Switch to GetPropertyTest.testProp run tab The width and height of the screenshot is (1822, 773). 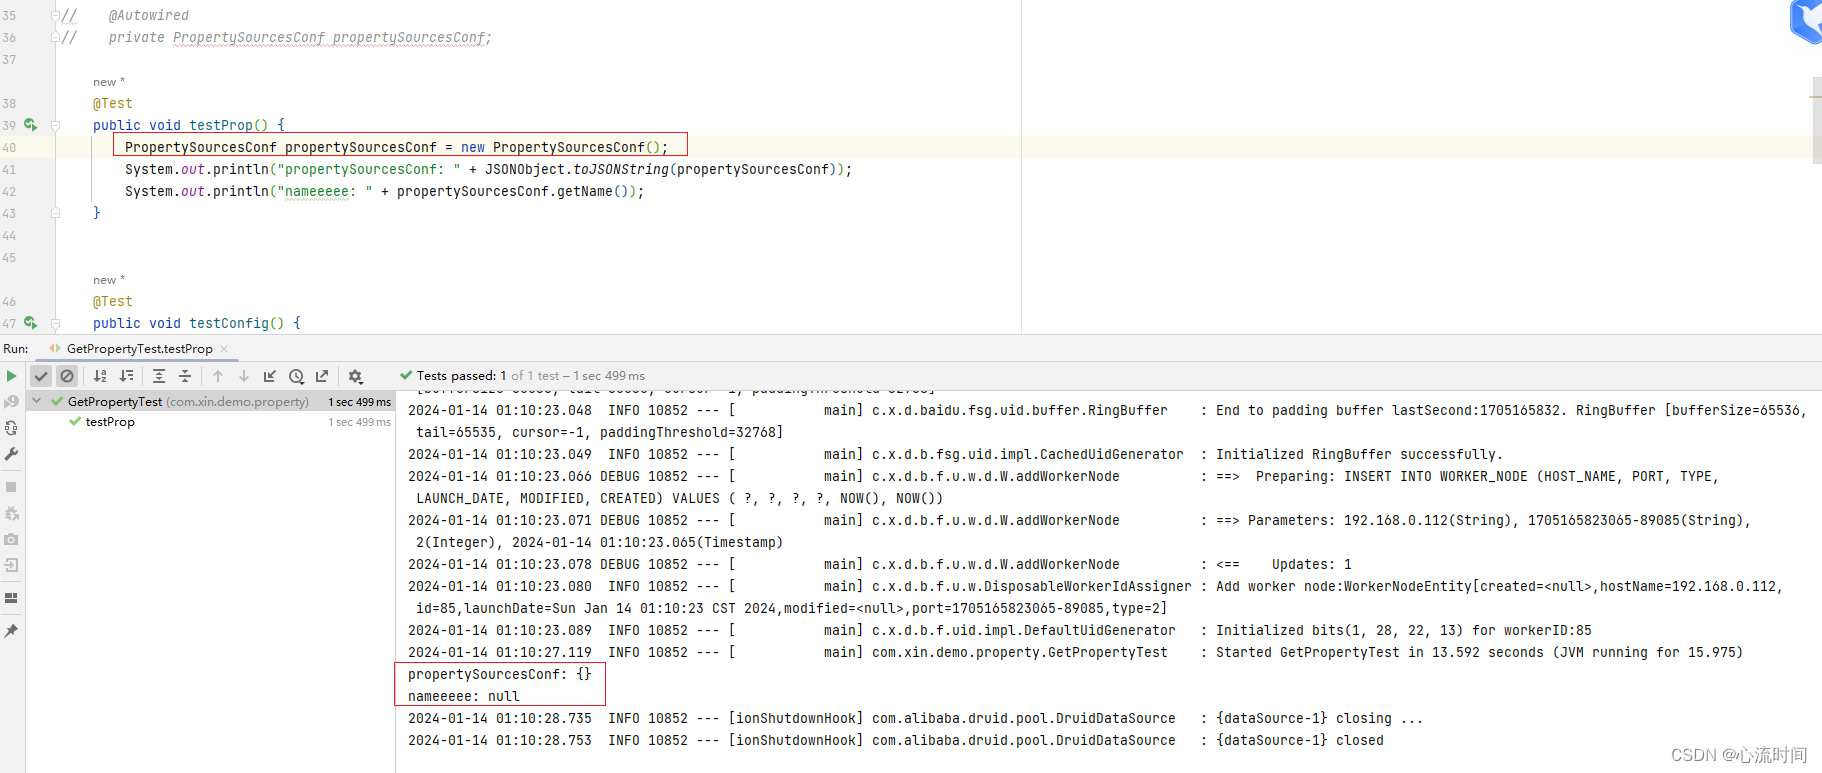click(x=139, y=349)
